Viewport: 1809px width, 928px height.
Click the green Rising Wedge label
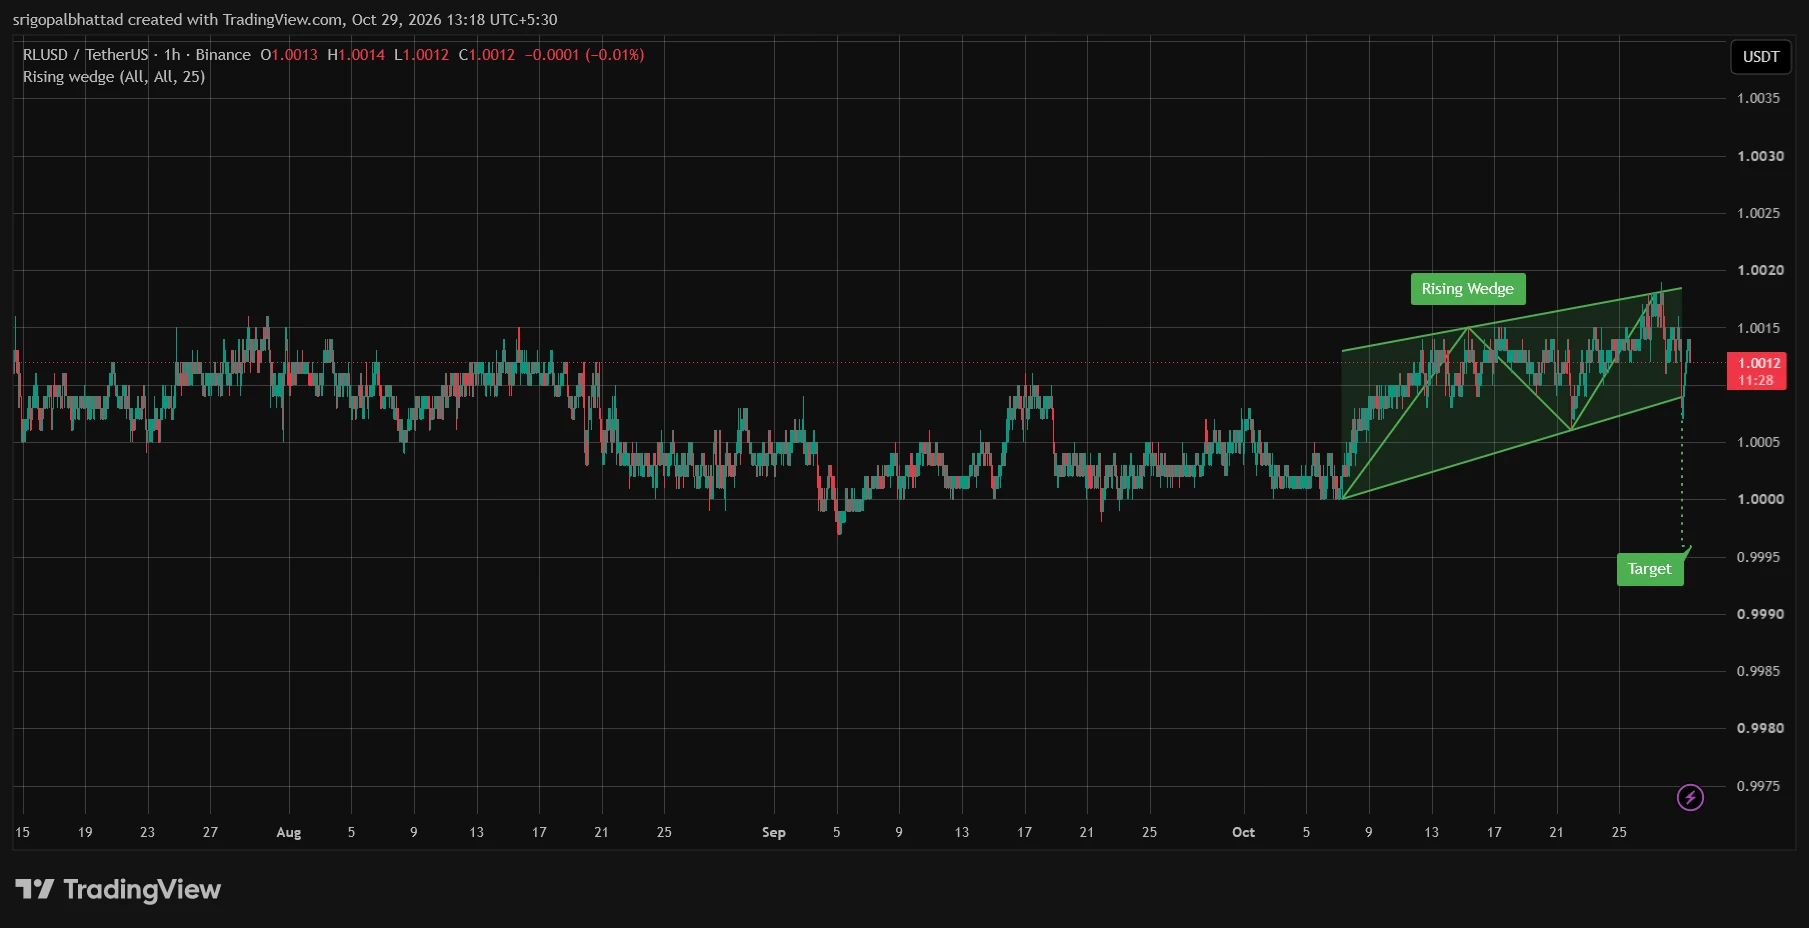click(x=1468, y=289)
